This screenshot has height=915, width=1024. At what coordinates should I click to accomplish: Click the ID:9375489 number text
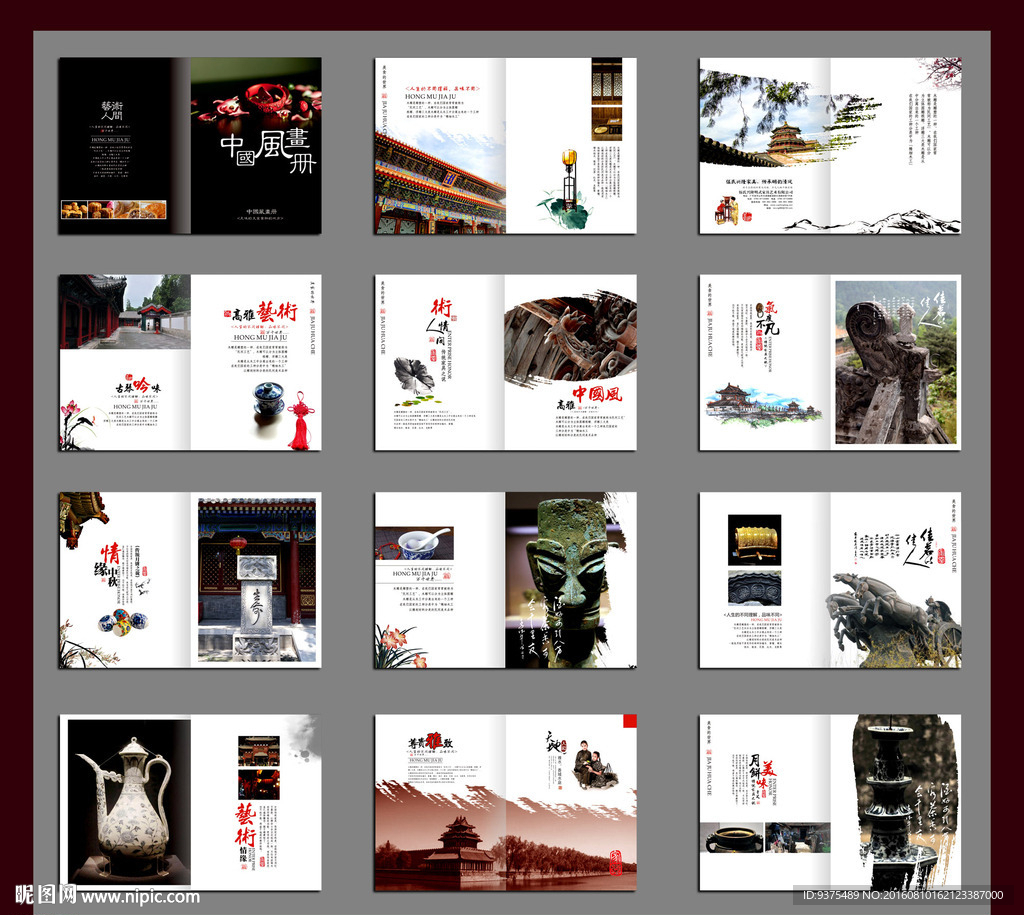(838, 896)
